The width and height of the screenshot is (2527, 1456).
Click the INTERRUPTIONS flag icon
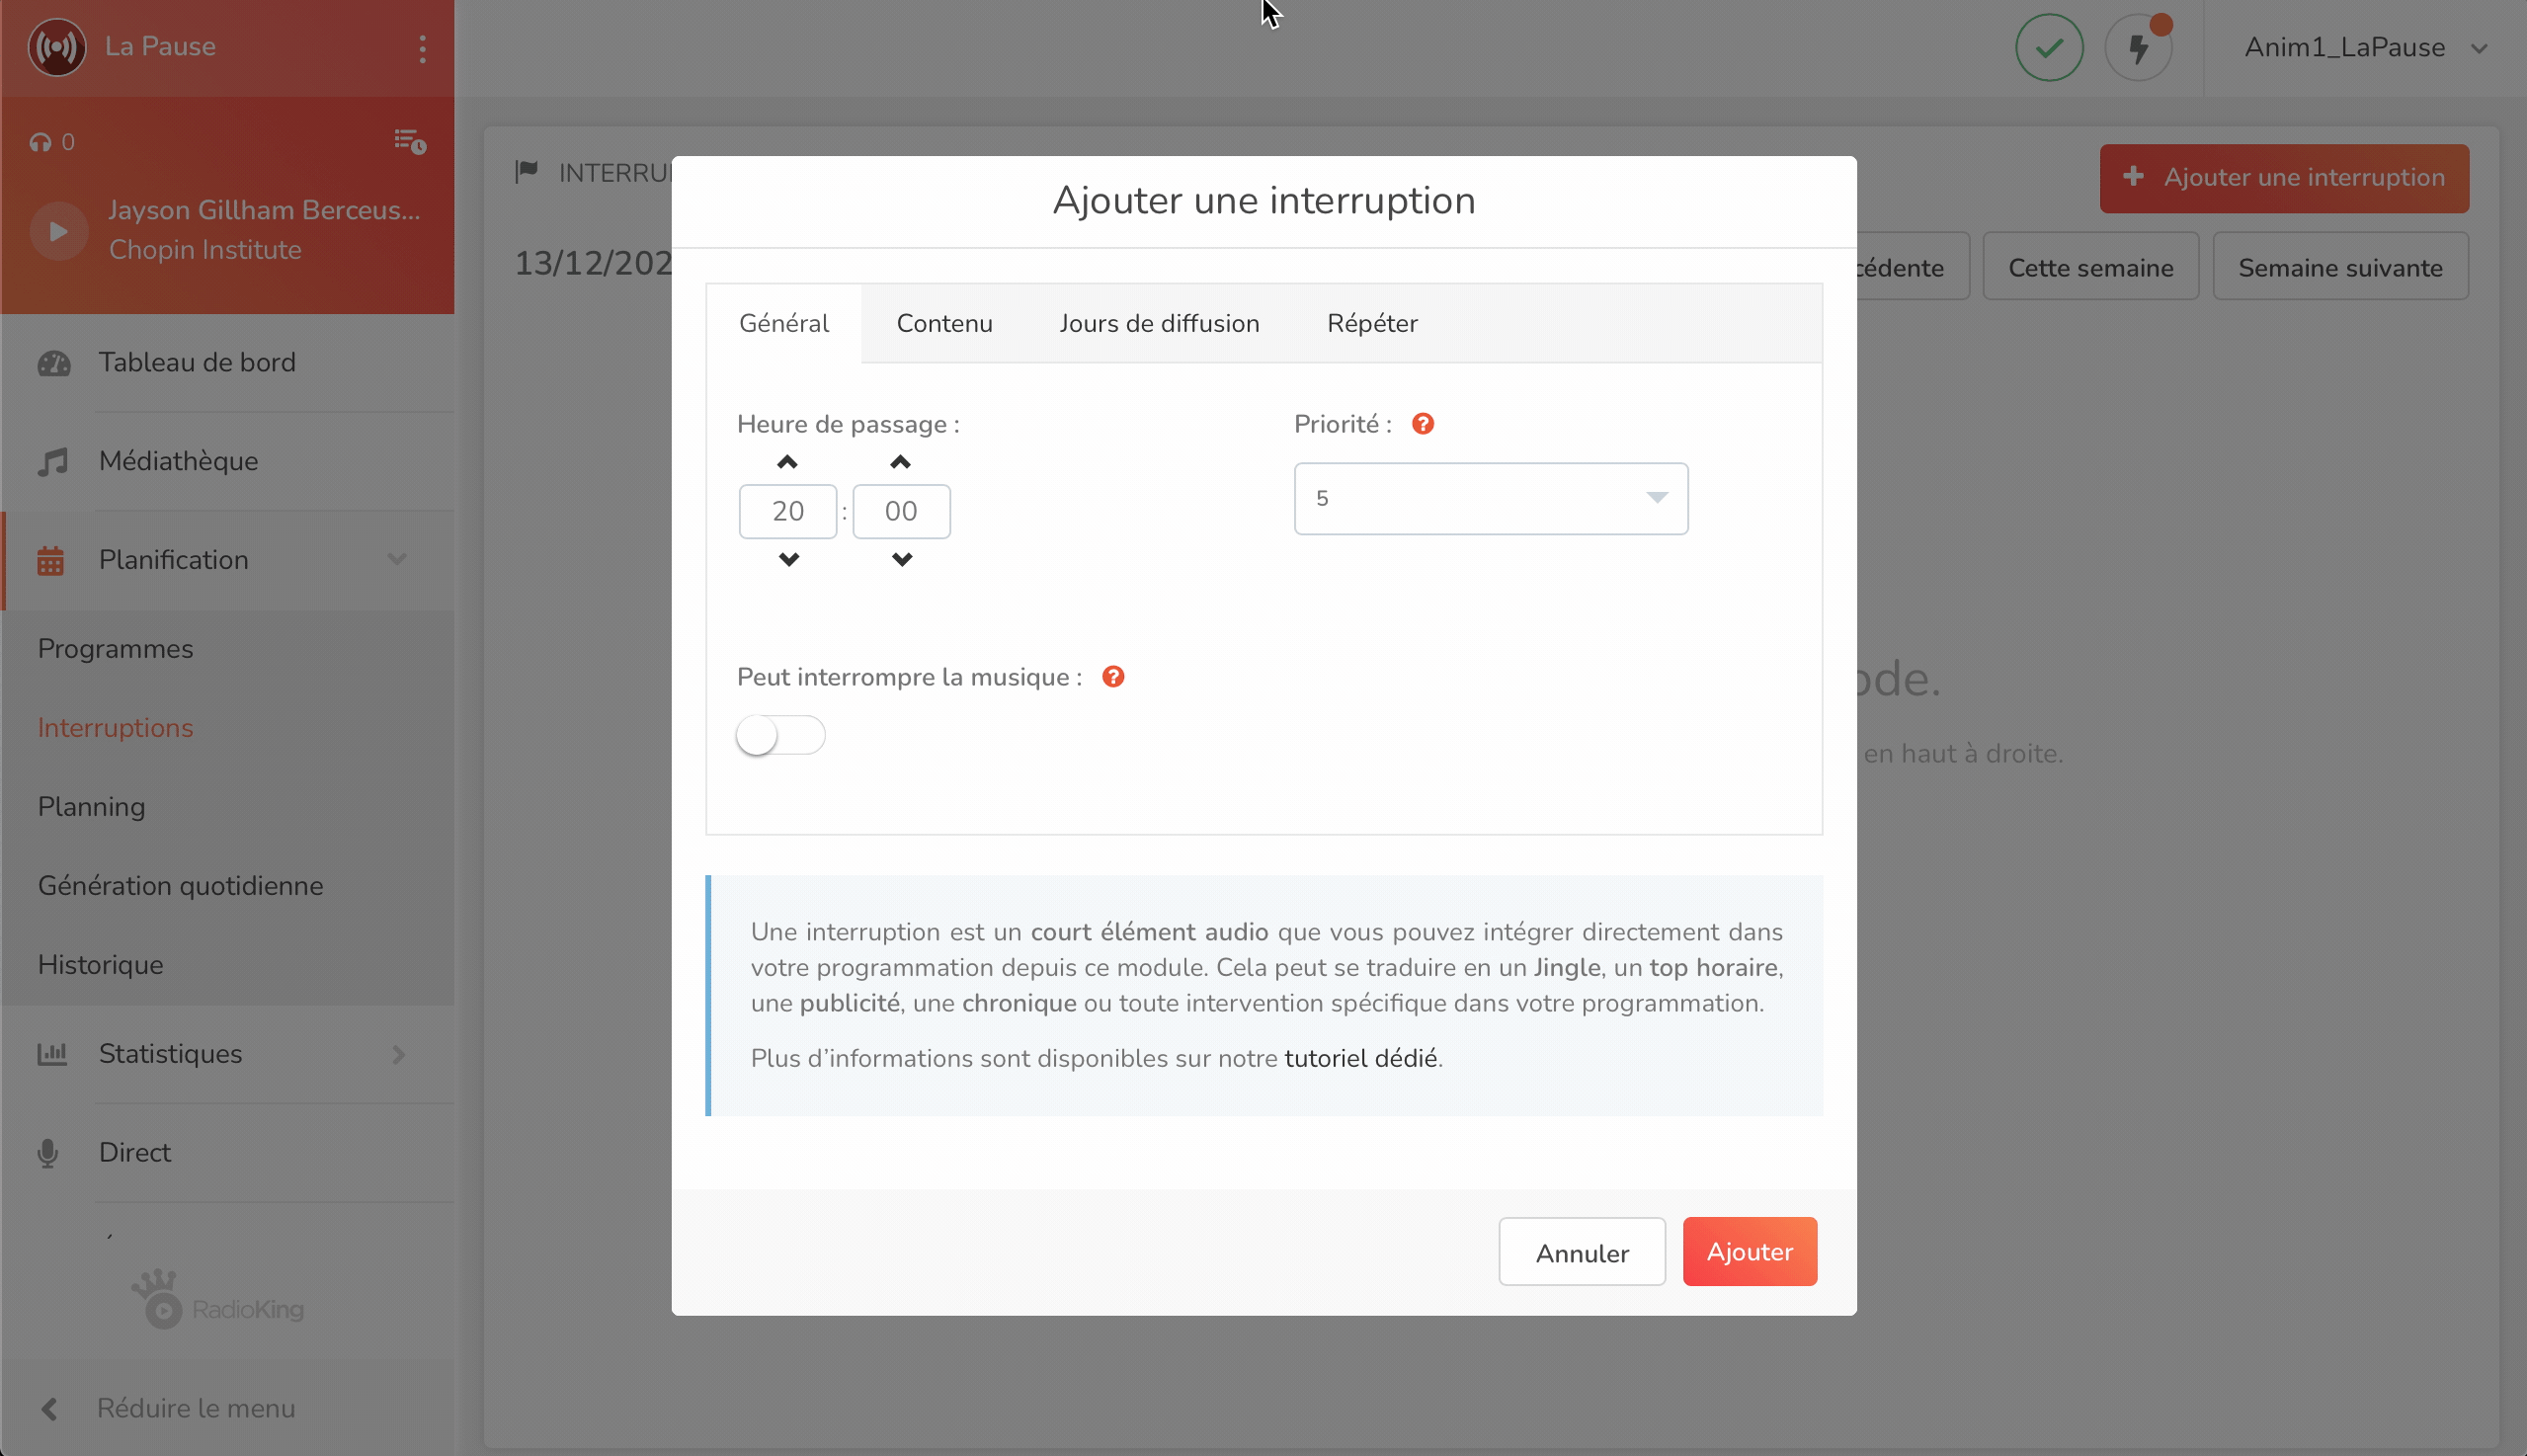click(526, 172)
